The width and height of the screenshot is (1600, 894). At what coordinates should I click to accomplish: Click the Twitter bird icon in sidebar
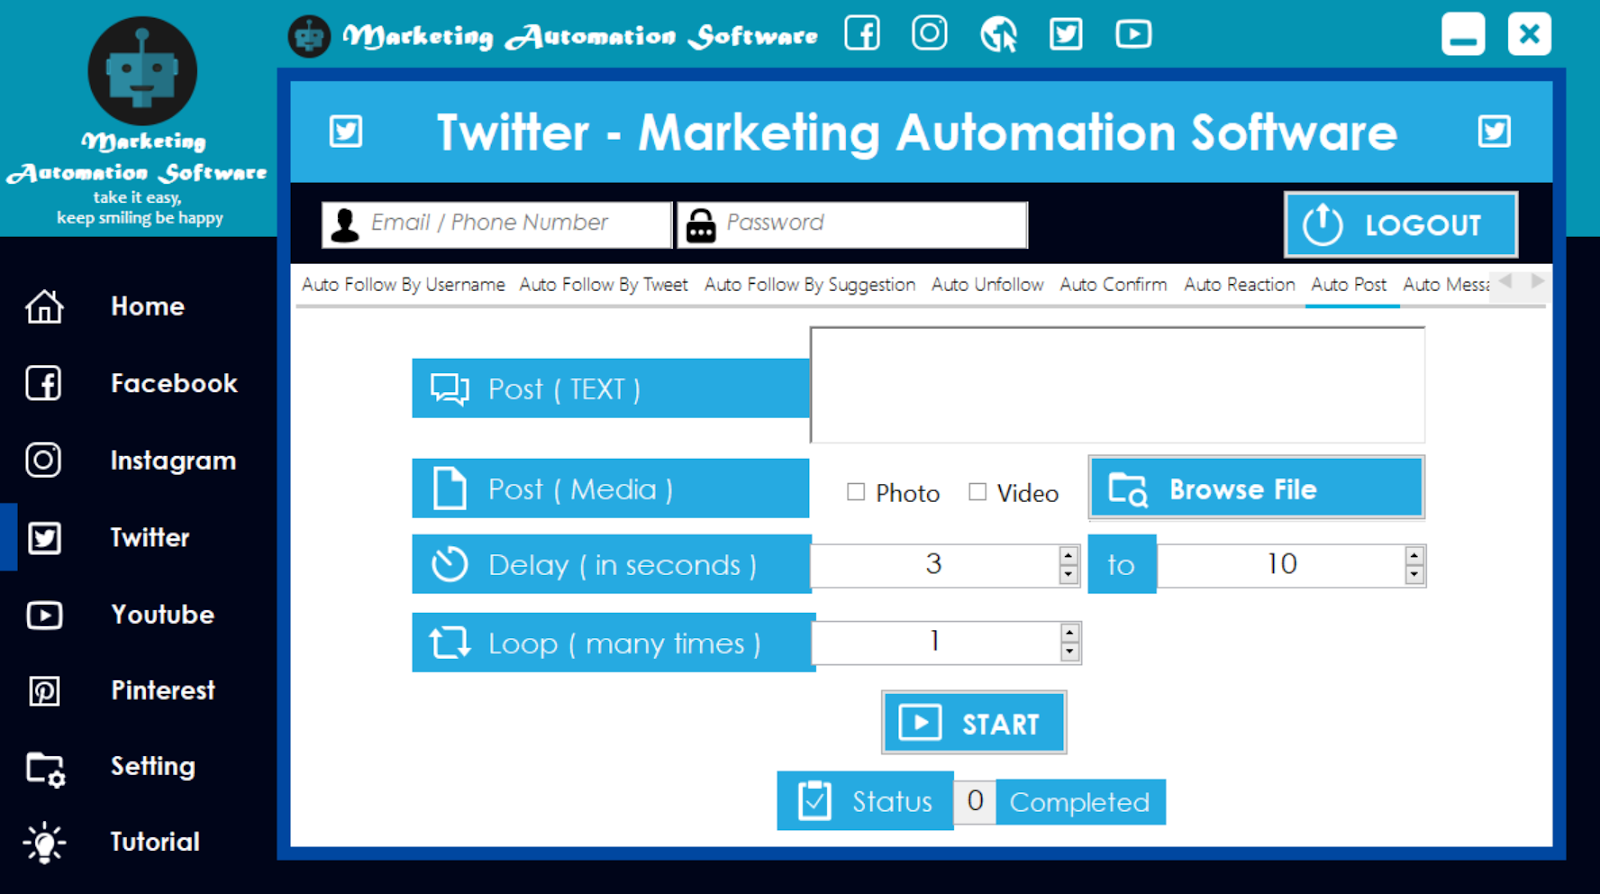pos(44,537)
